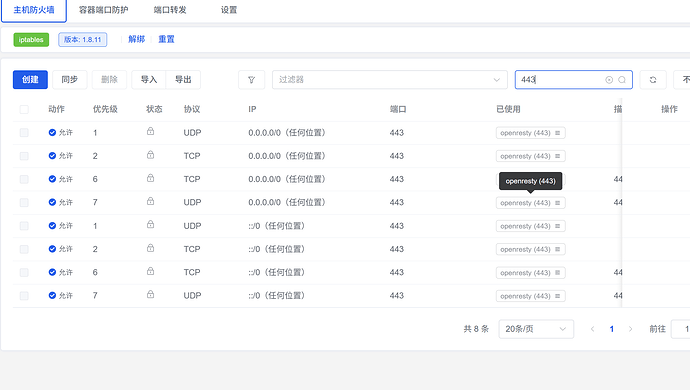Click the 删除 delete button
Screen dimensions: 690x390
109,80
